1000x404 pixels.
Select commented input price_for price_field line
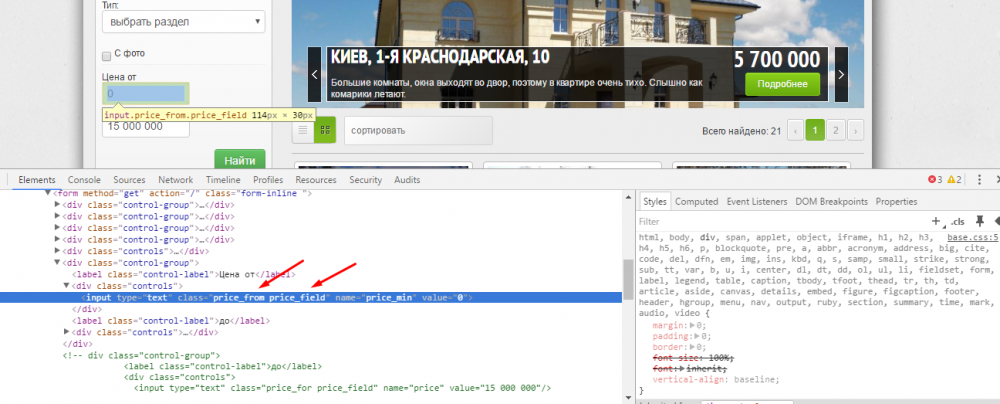pyautogui.click(x=342, y=388)
